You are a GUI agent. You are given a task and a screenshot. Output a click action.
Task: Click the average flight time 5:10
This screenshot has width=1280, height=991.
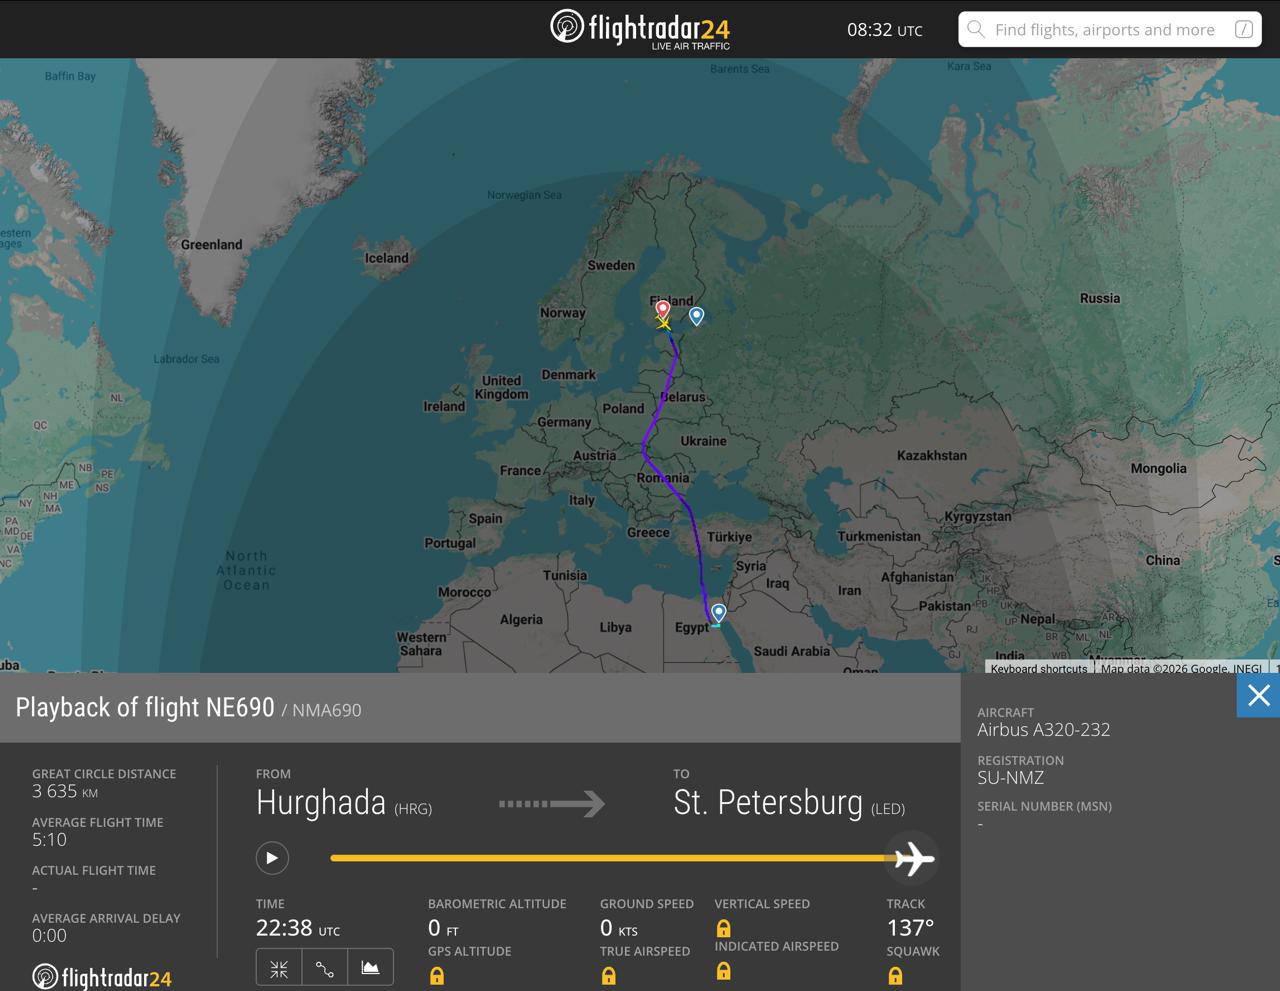click(x=49, y=840)
